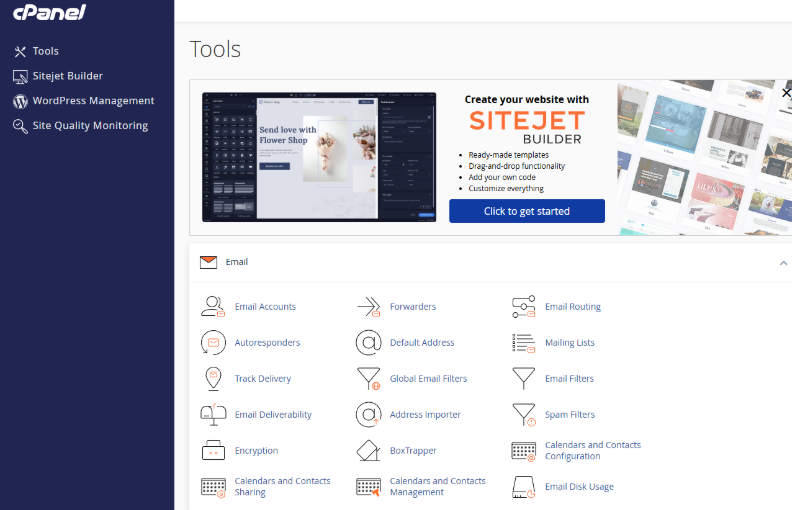This screenshot has height=510, width=792.
Task: Click the Email Disk Usage icon
Action: pos(524,487)
